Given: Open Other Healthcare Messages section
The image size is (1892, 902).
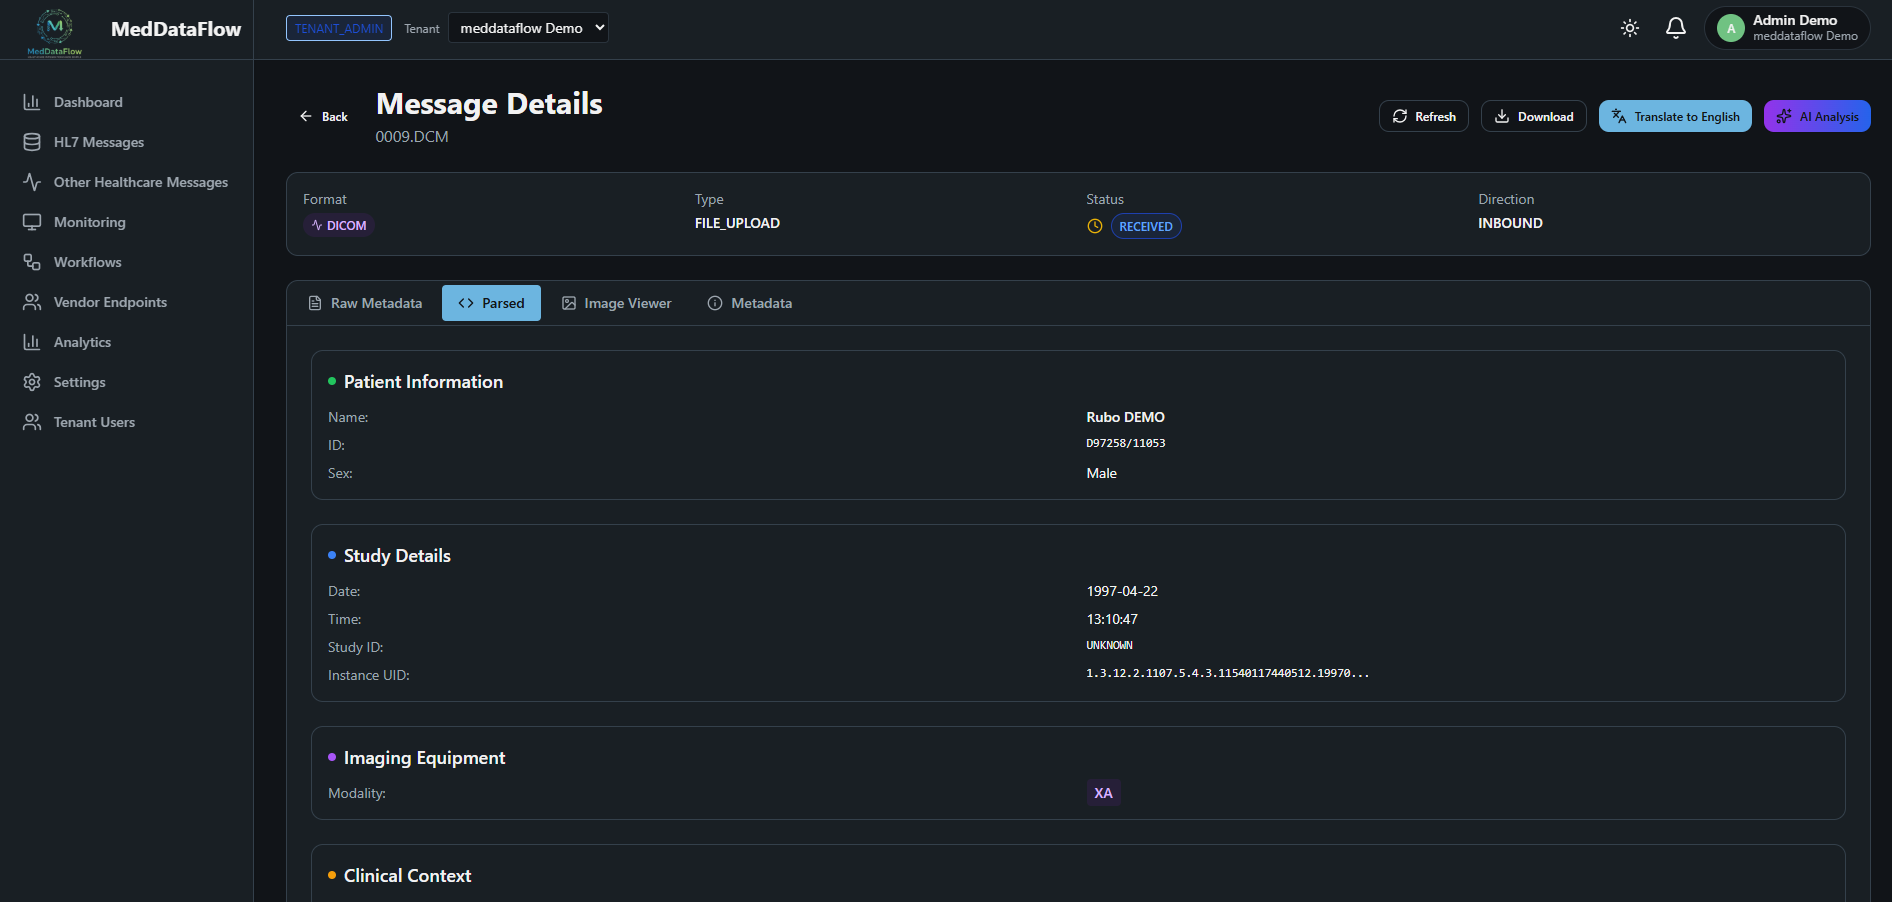Looking at the screenshot, I should 140,181.
